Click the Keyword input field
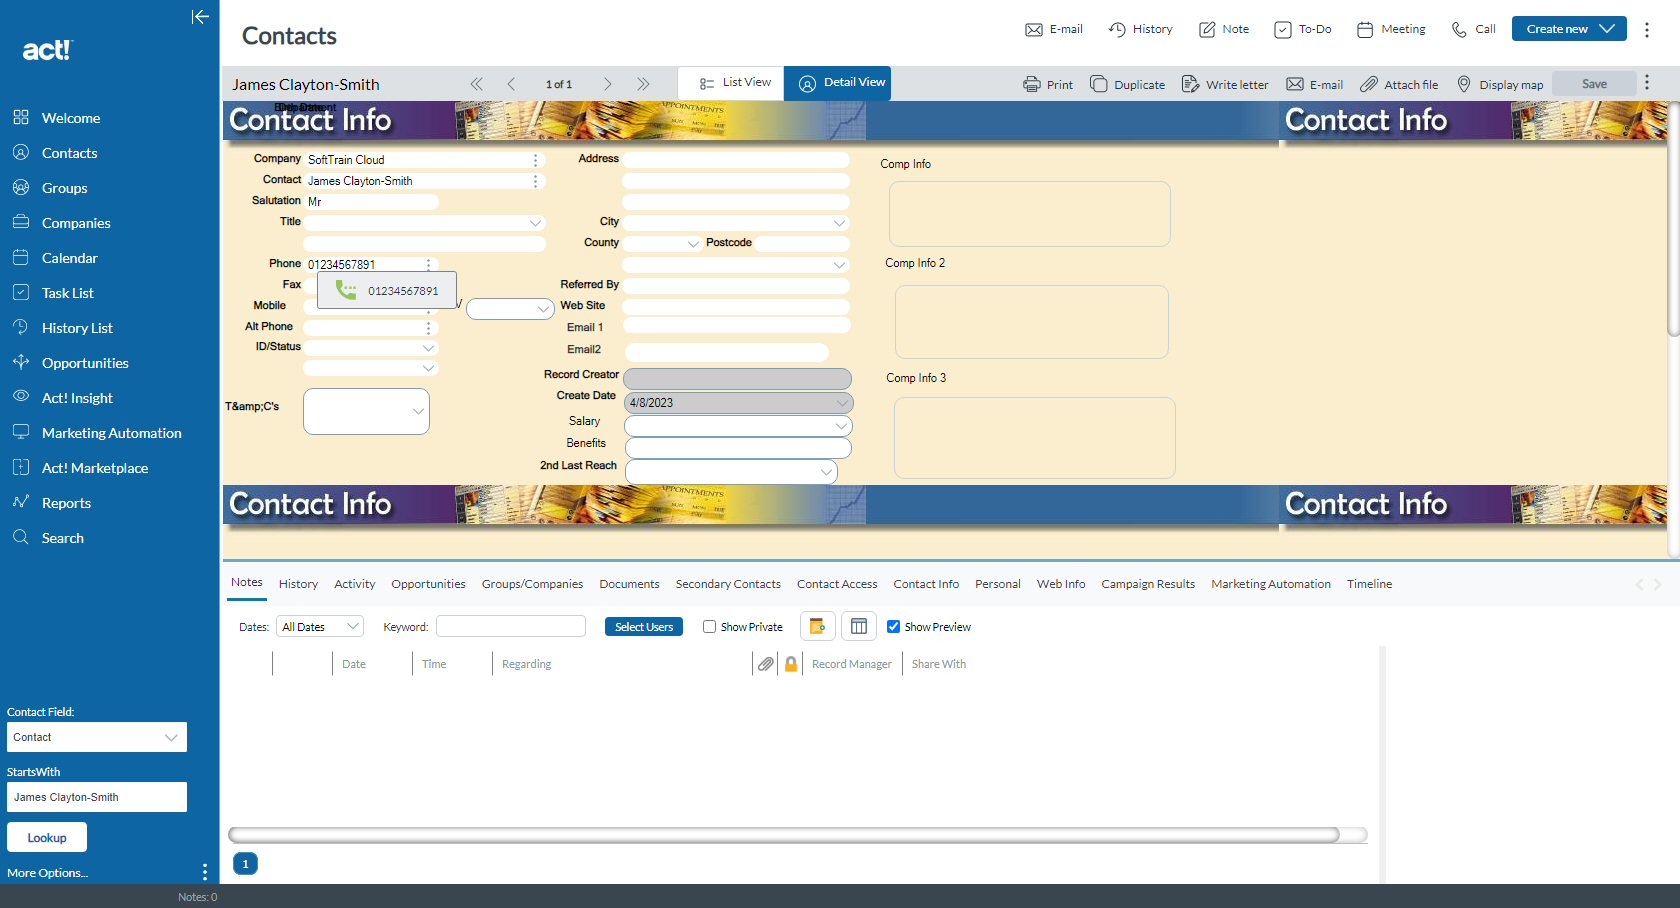This screenshot has height=908, width=1680. (x=511, y=626)
